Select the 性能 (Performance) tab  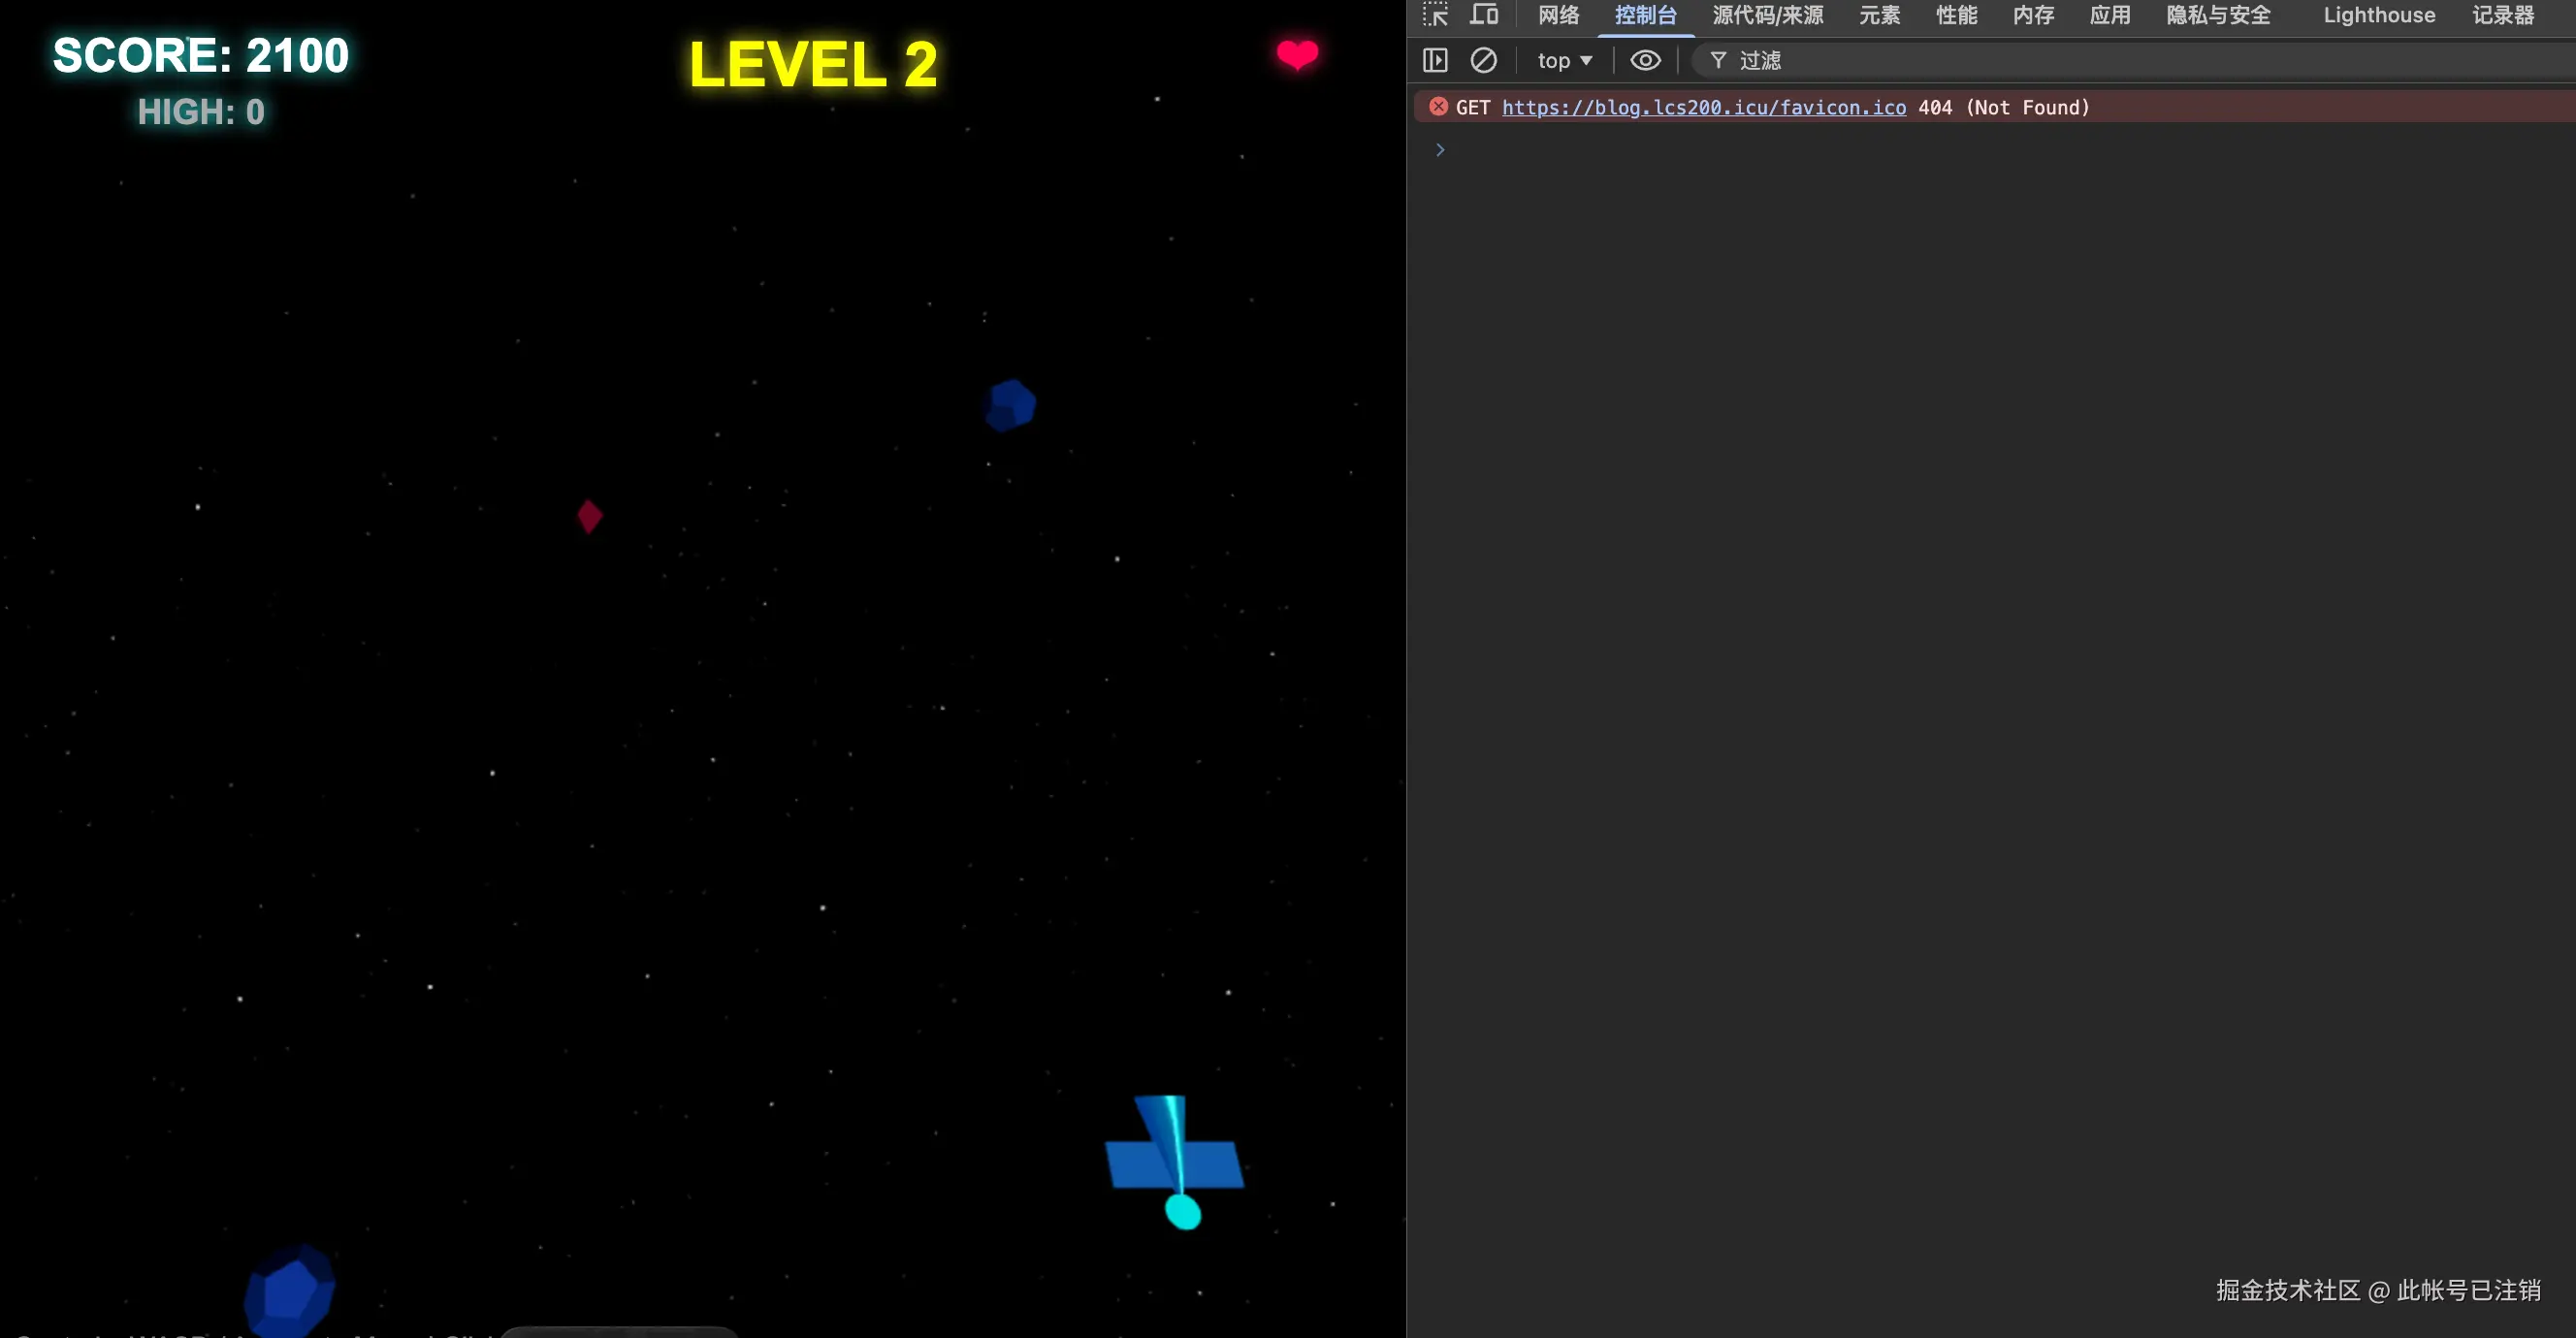[1956, 15]
